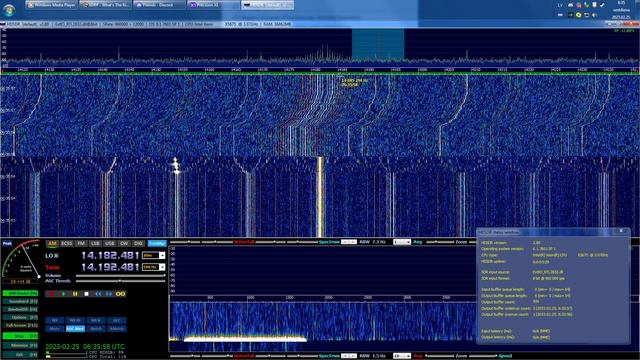
Task: Click the blue fast-forward arrows button
Action: [109, 294]
